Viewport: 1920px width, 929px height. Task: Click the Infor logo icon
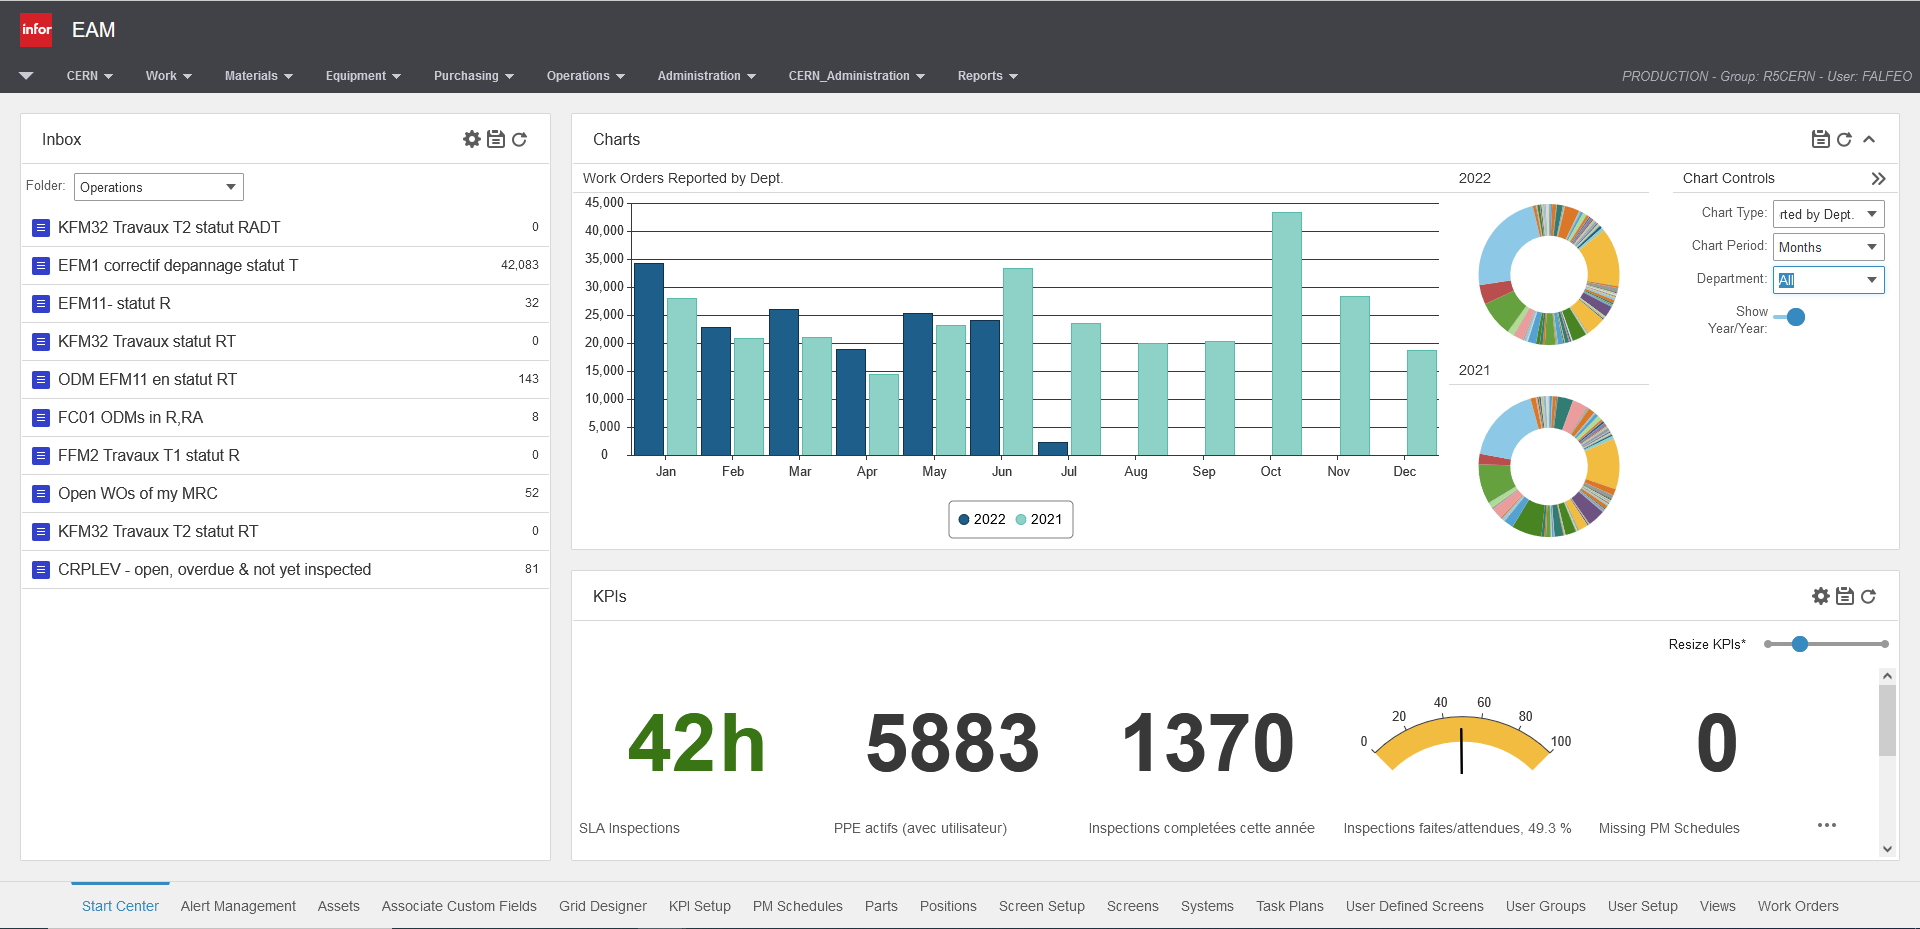pos(37,30)
